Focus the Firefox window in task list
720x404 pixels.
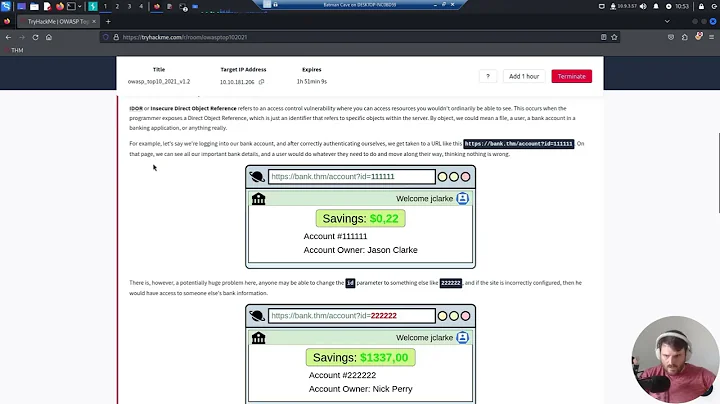click(157, 6)
